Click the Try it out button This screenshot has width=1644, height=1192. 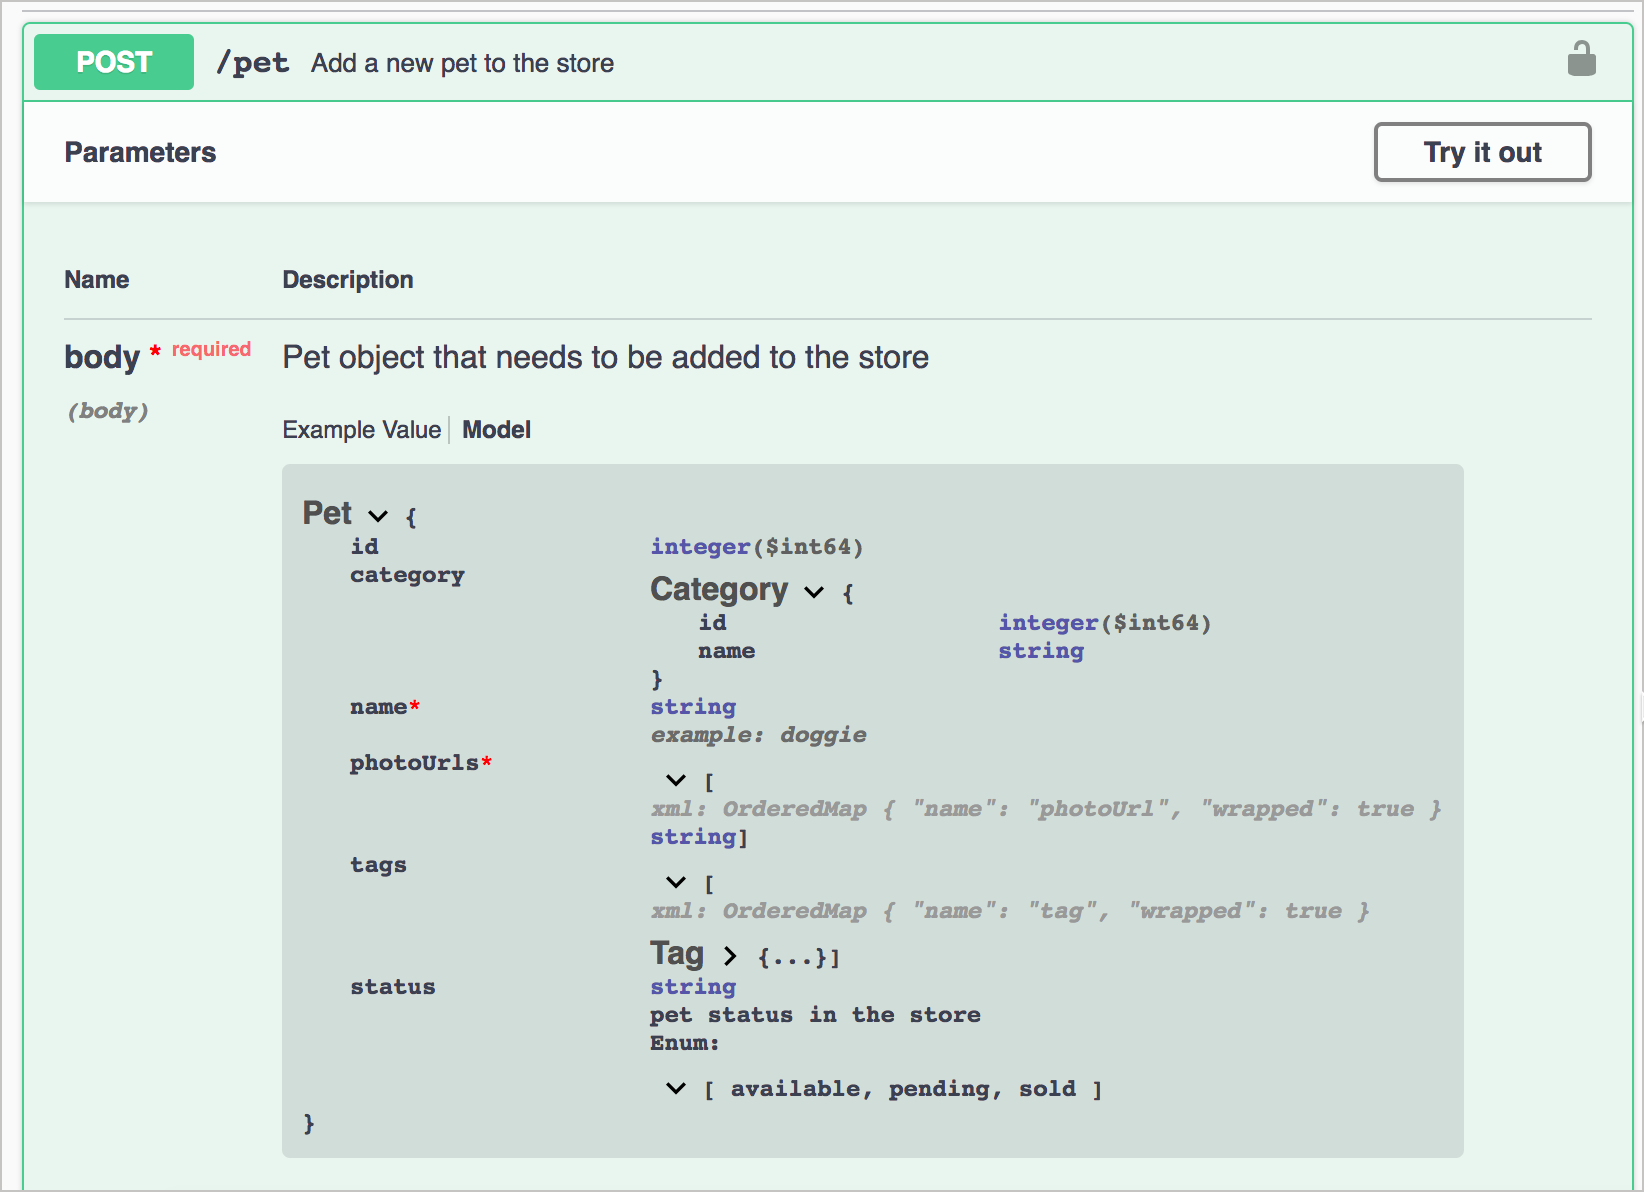tap(1482, 152)
